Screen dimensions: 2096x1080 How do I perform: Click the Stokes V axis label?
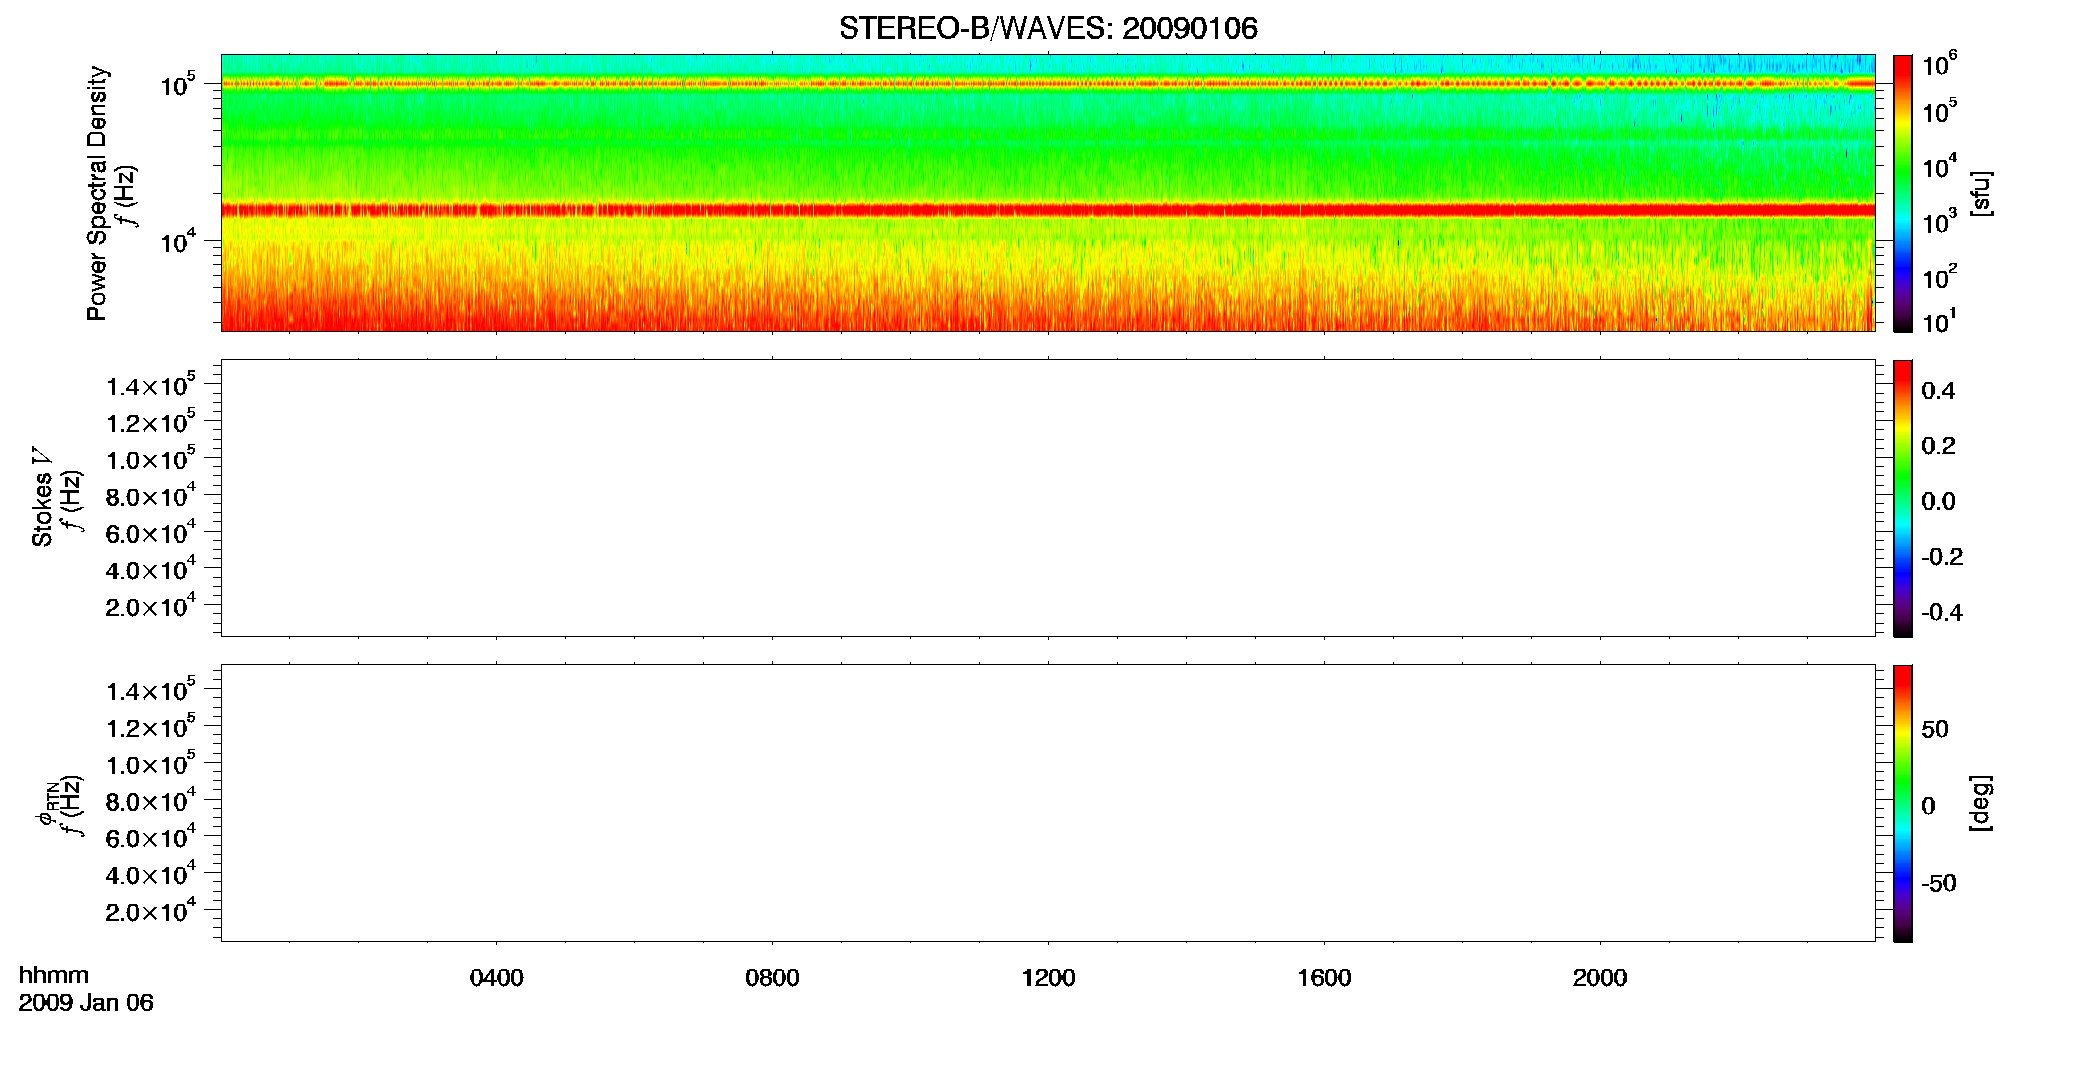pyautogui.click(x=42, y=498)
